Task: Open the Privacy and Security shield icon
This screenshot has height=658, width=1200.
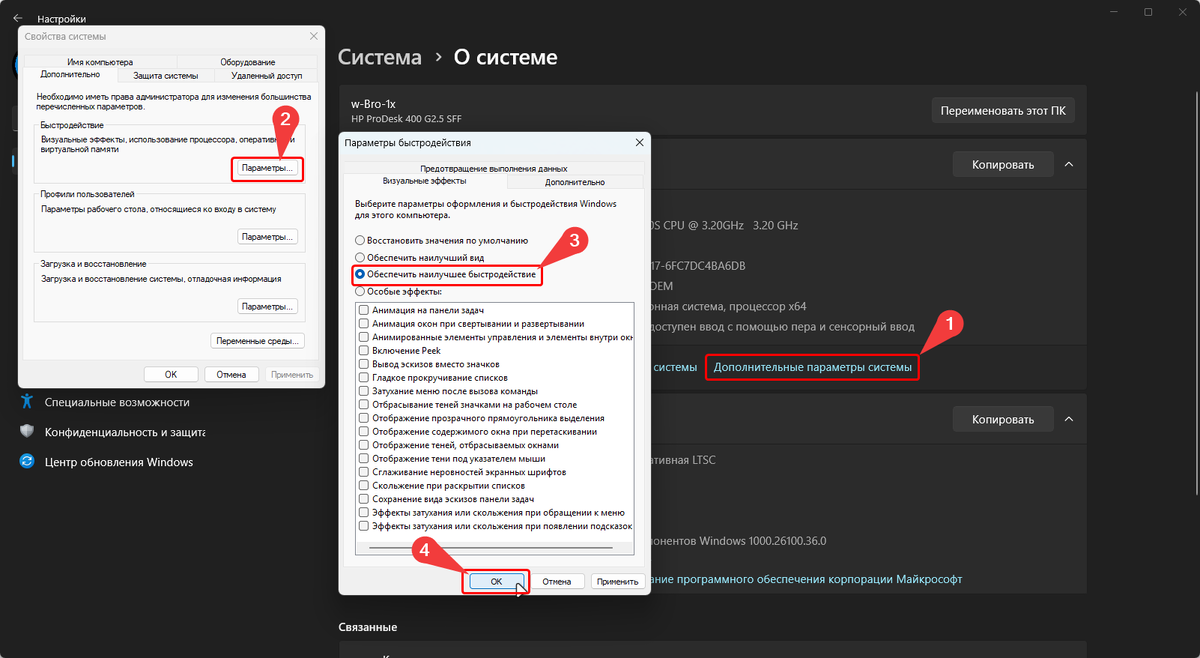Action: point(27,432)
